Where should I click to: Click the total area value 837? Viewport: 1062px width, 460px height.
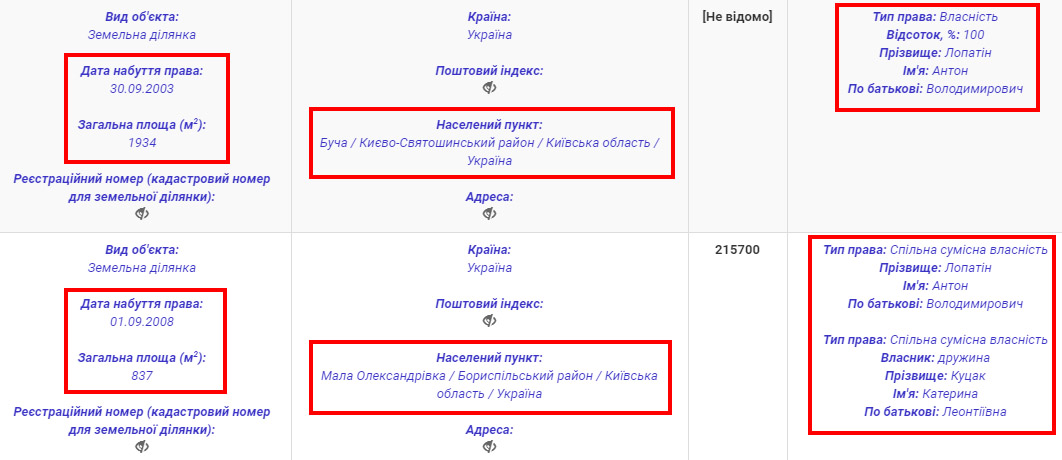[x=142, y=375]
